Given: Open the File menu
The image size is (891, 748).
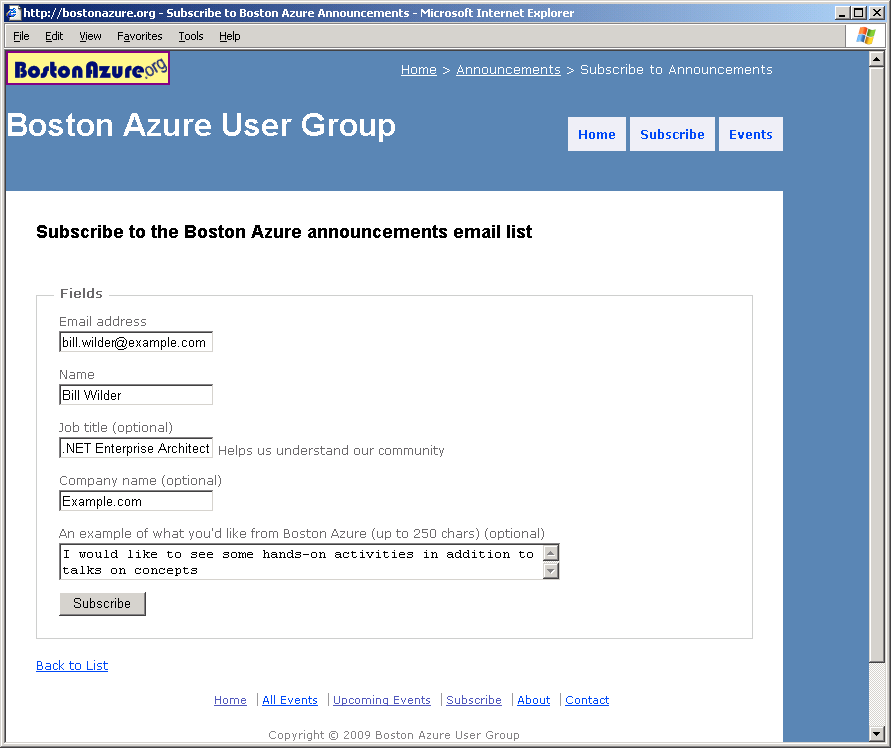Looking at the screenshot, I should point(21,36).
